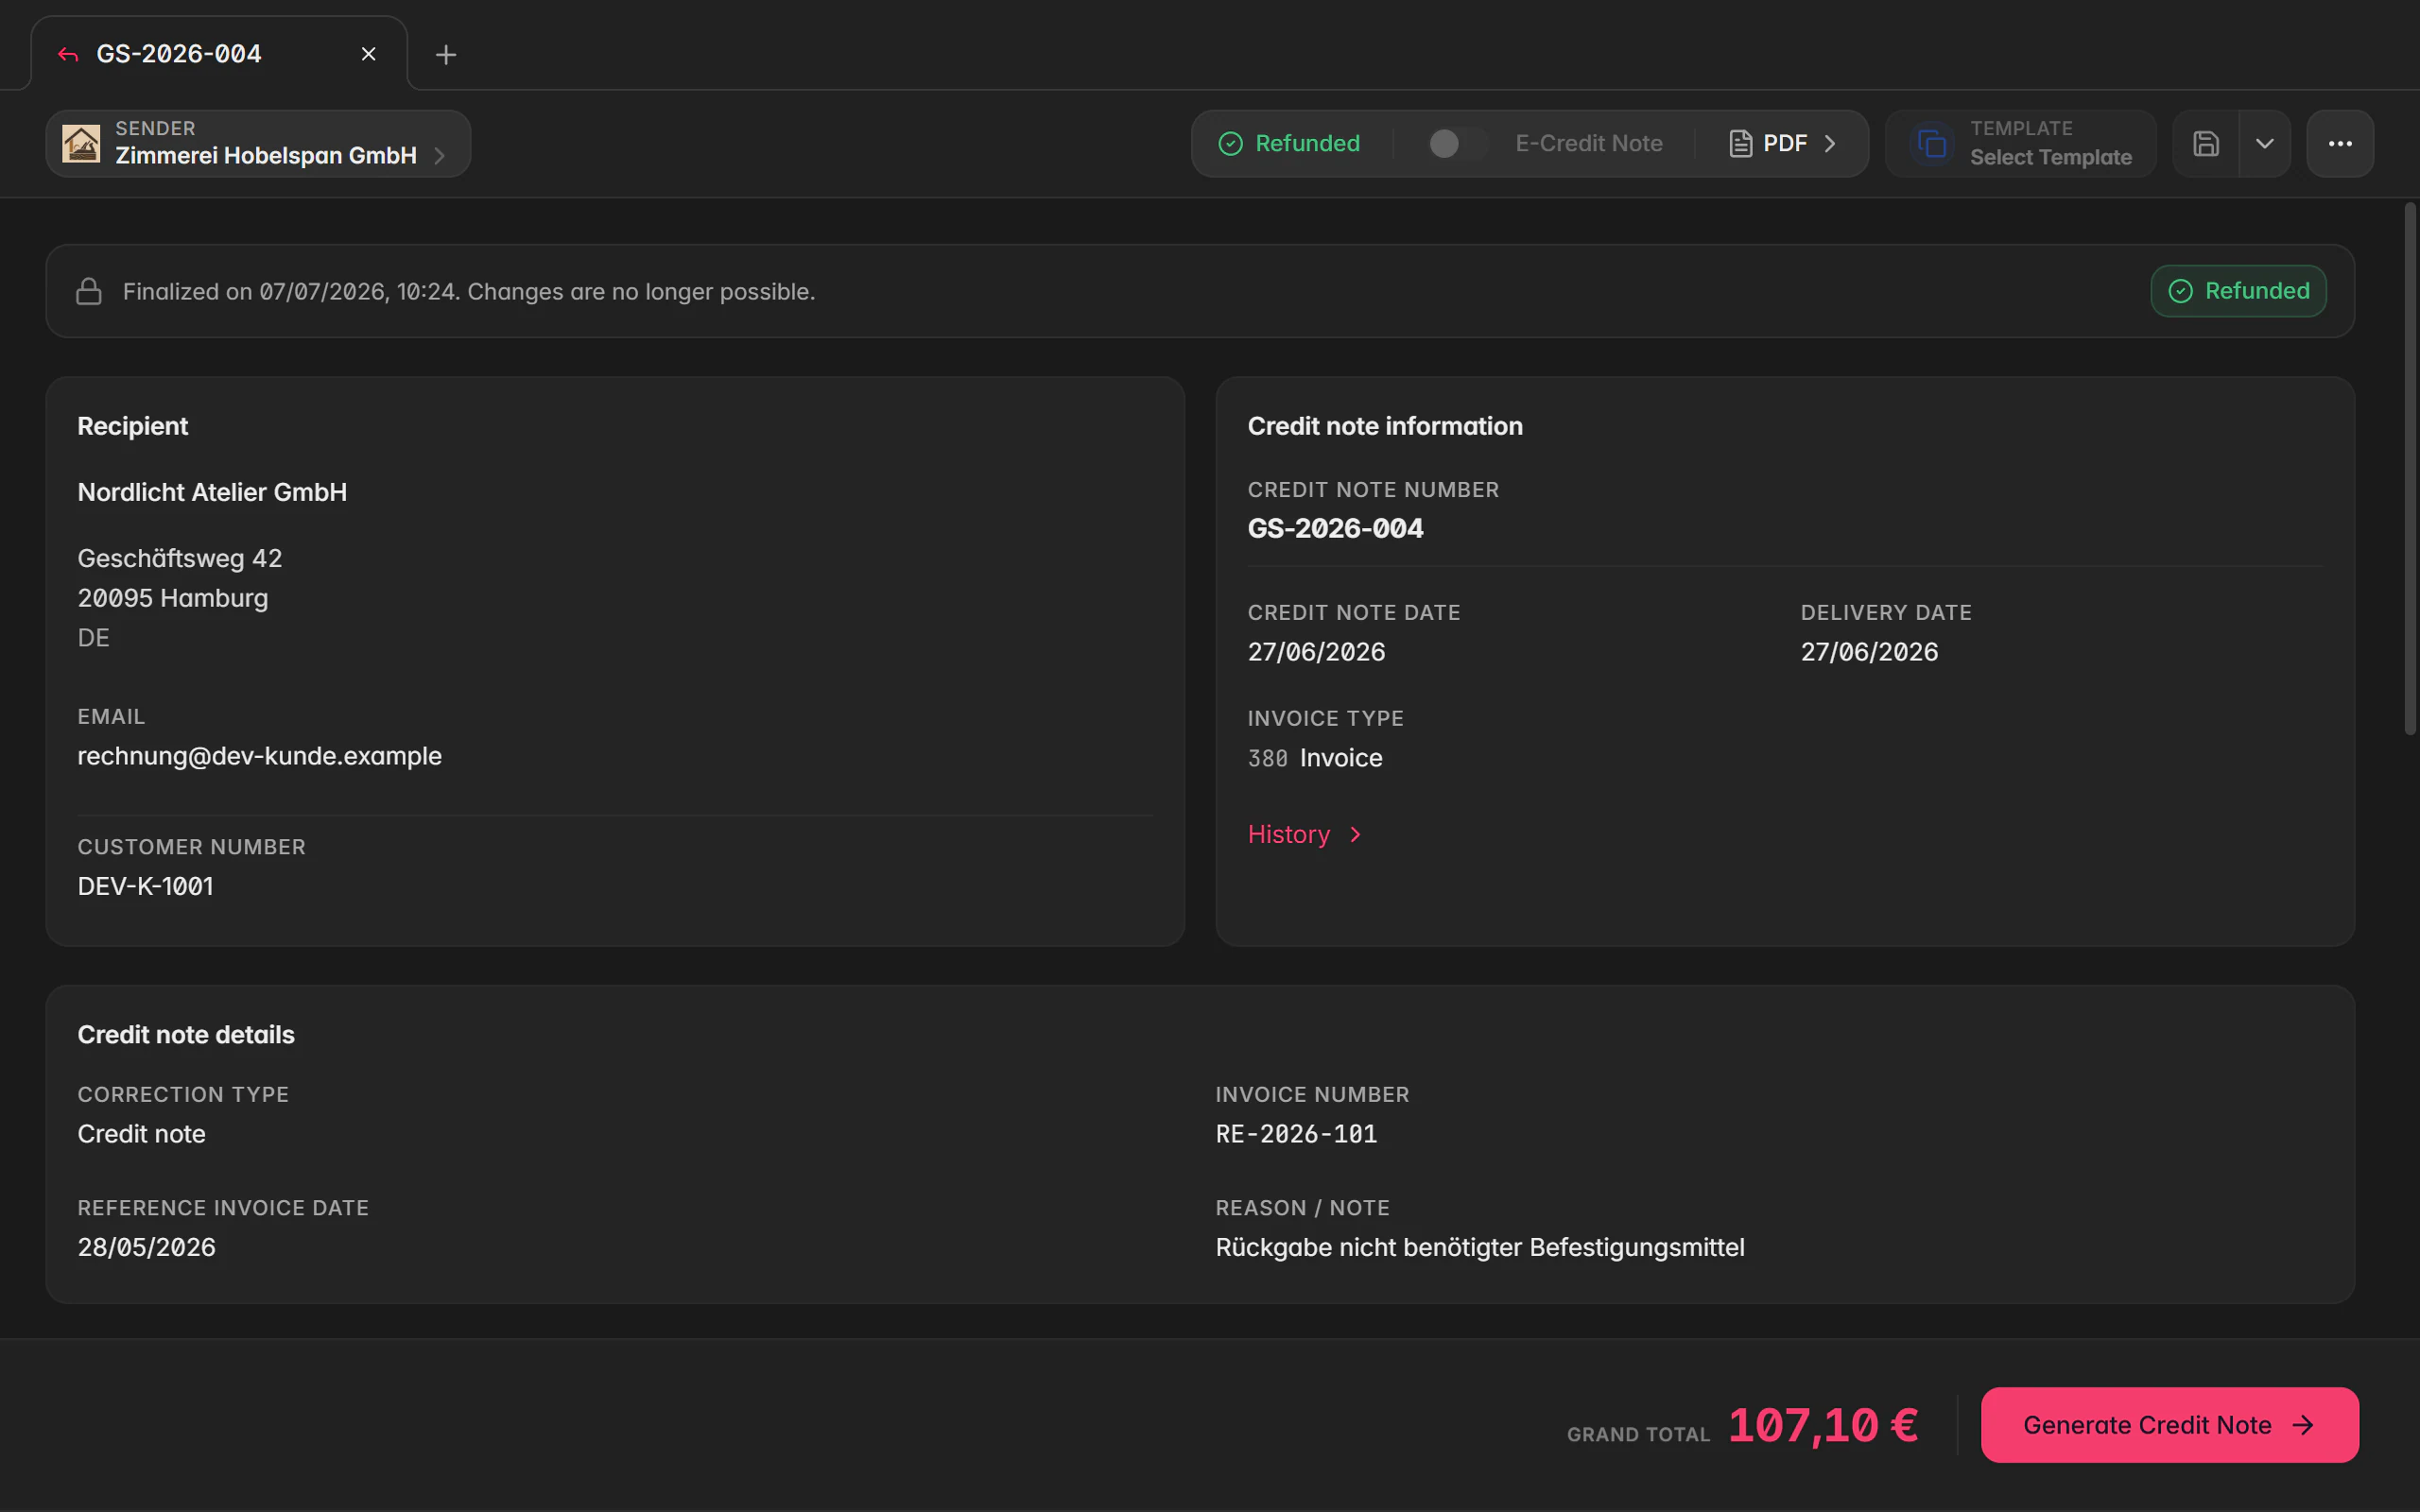The width and height of the screenshot is (2420, 1512).
Task: Click invoice number RE-2026-101
Action: [x=1296, y=1134]
